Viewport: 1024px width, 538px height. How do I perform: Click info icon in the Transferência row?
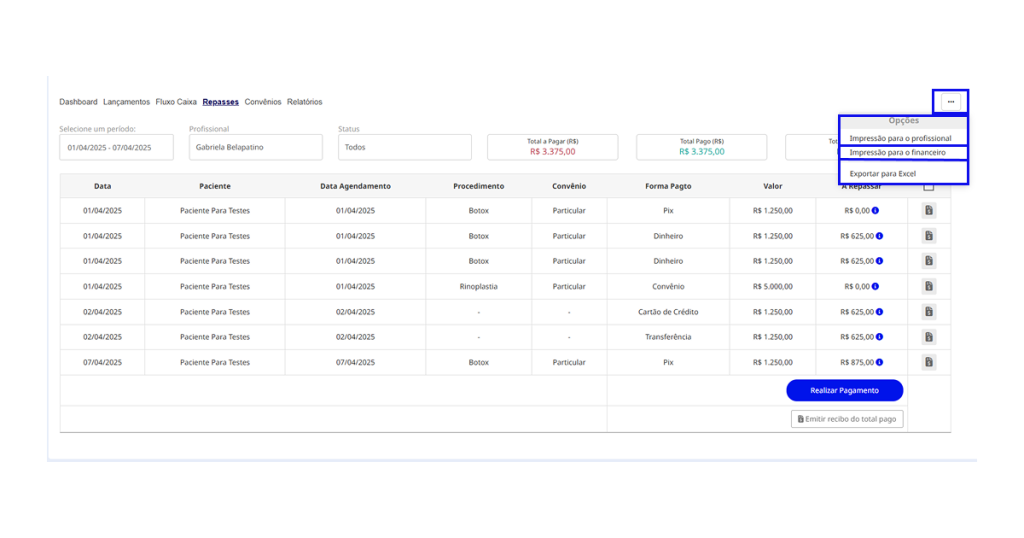[x=880, y=337]
